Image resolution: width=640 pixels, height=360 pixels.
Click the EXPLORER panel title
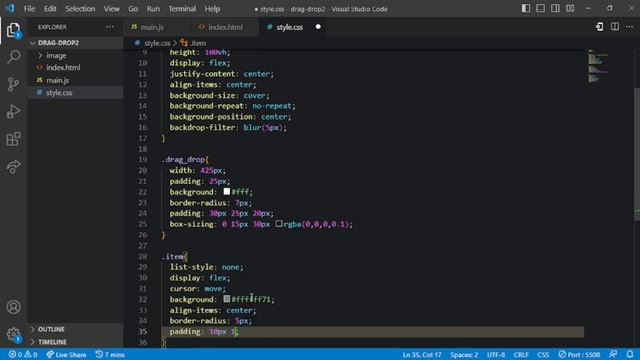click(x=52, y=27)
